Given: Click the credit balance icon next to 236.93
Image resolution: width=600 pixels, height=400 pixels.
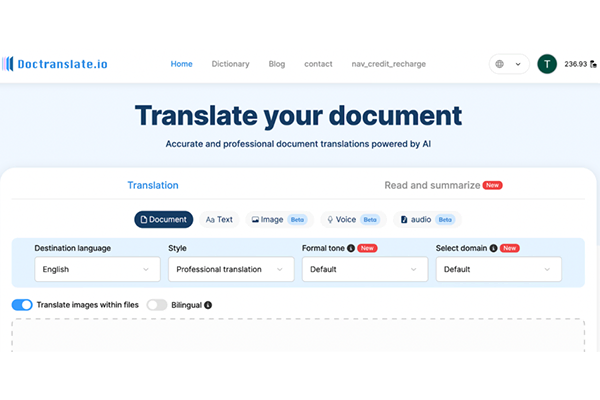Looking at the screenshot, I should pos(593,64).
